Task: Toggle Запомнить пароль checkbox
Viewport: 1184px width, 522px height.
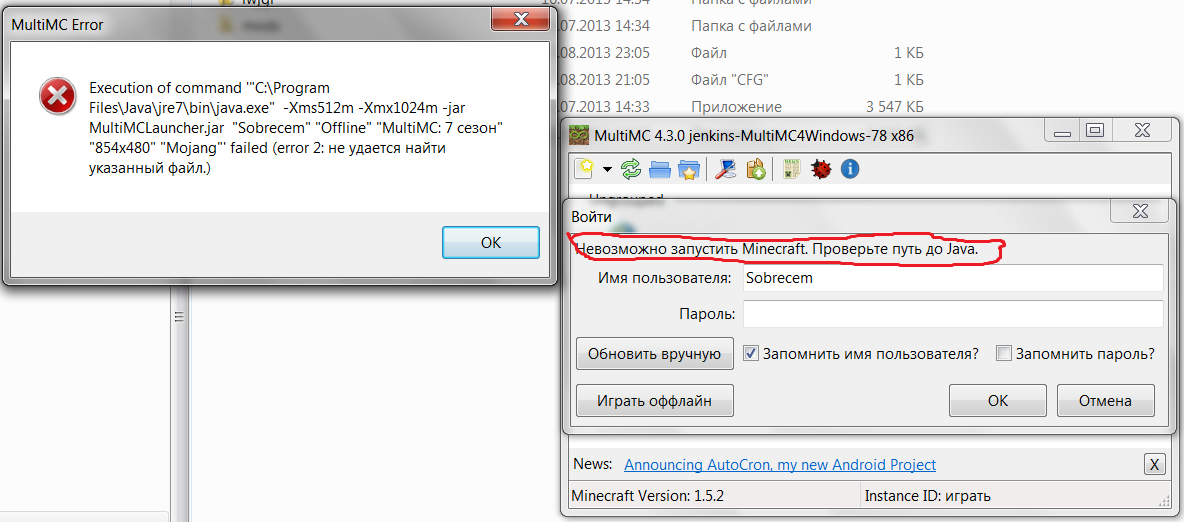Action: [1004, 354]
